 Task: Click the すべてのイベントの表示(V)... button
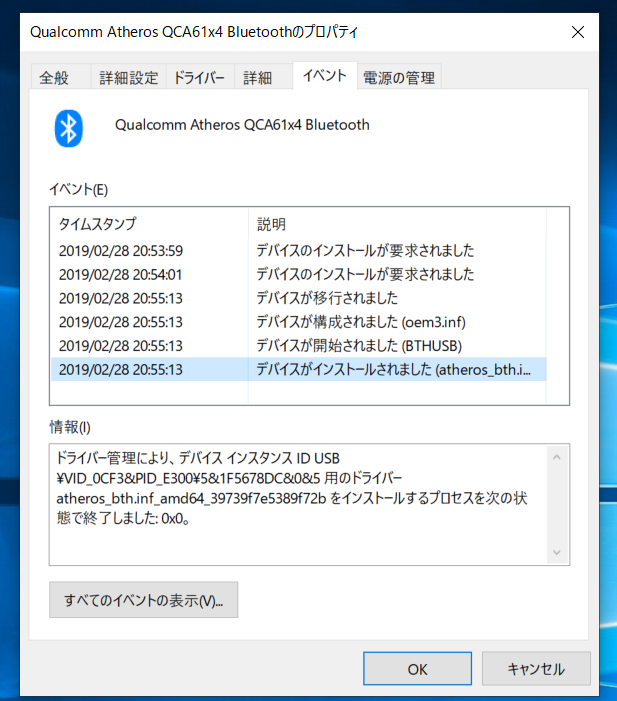(144, 600)
